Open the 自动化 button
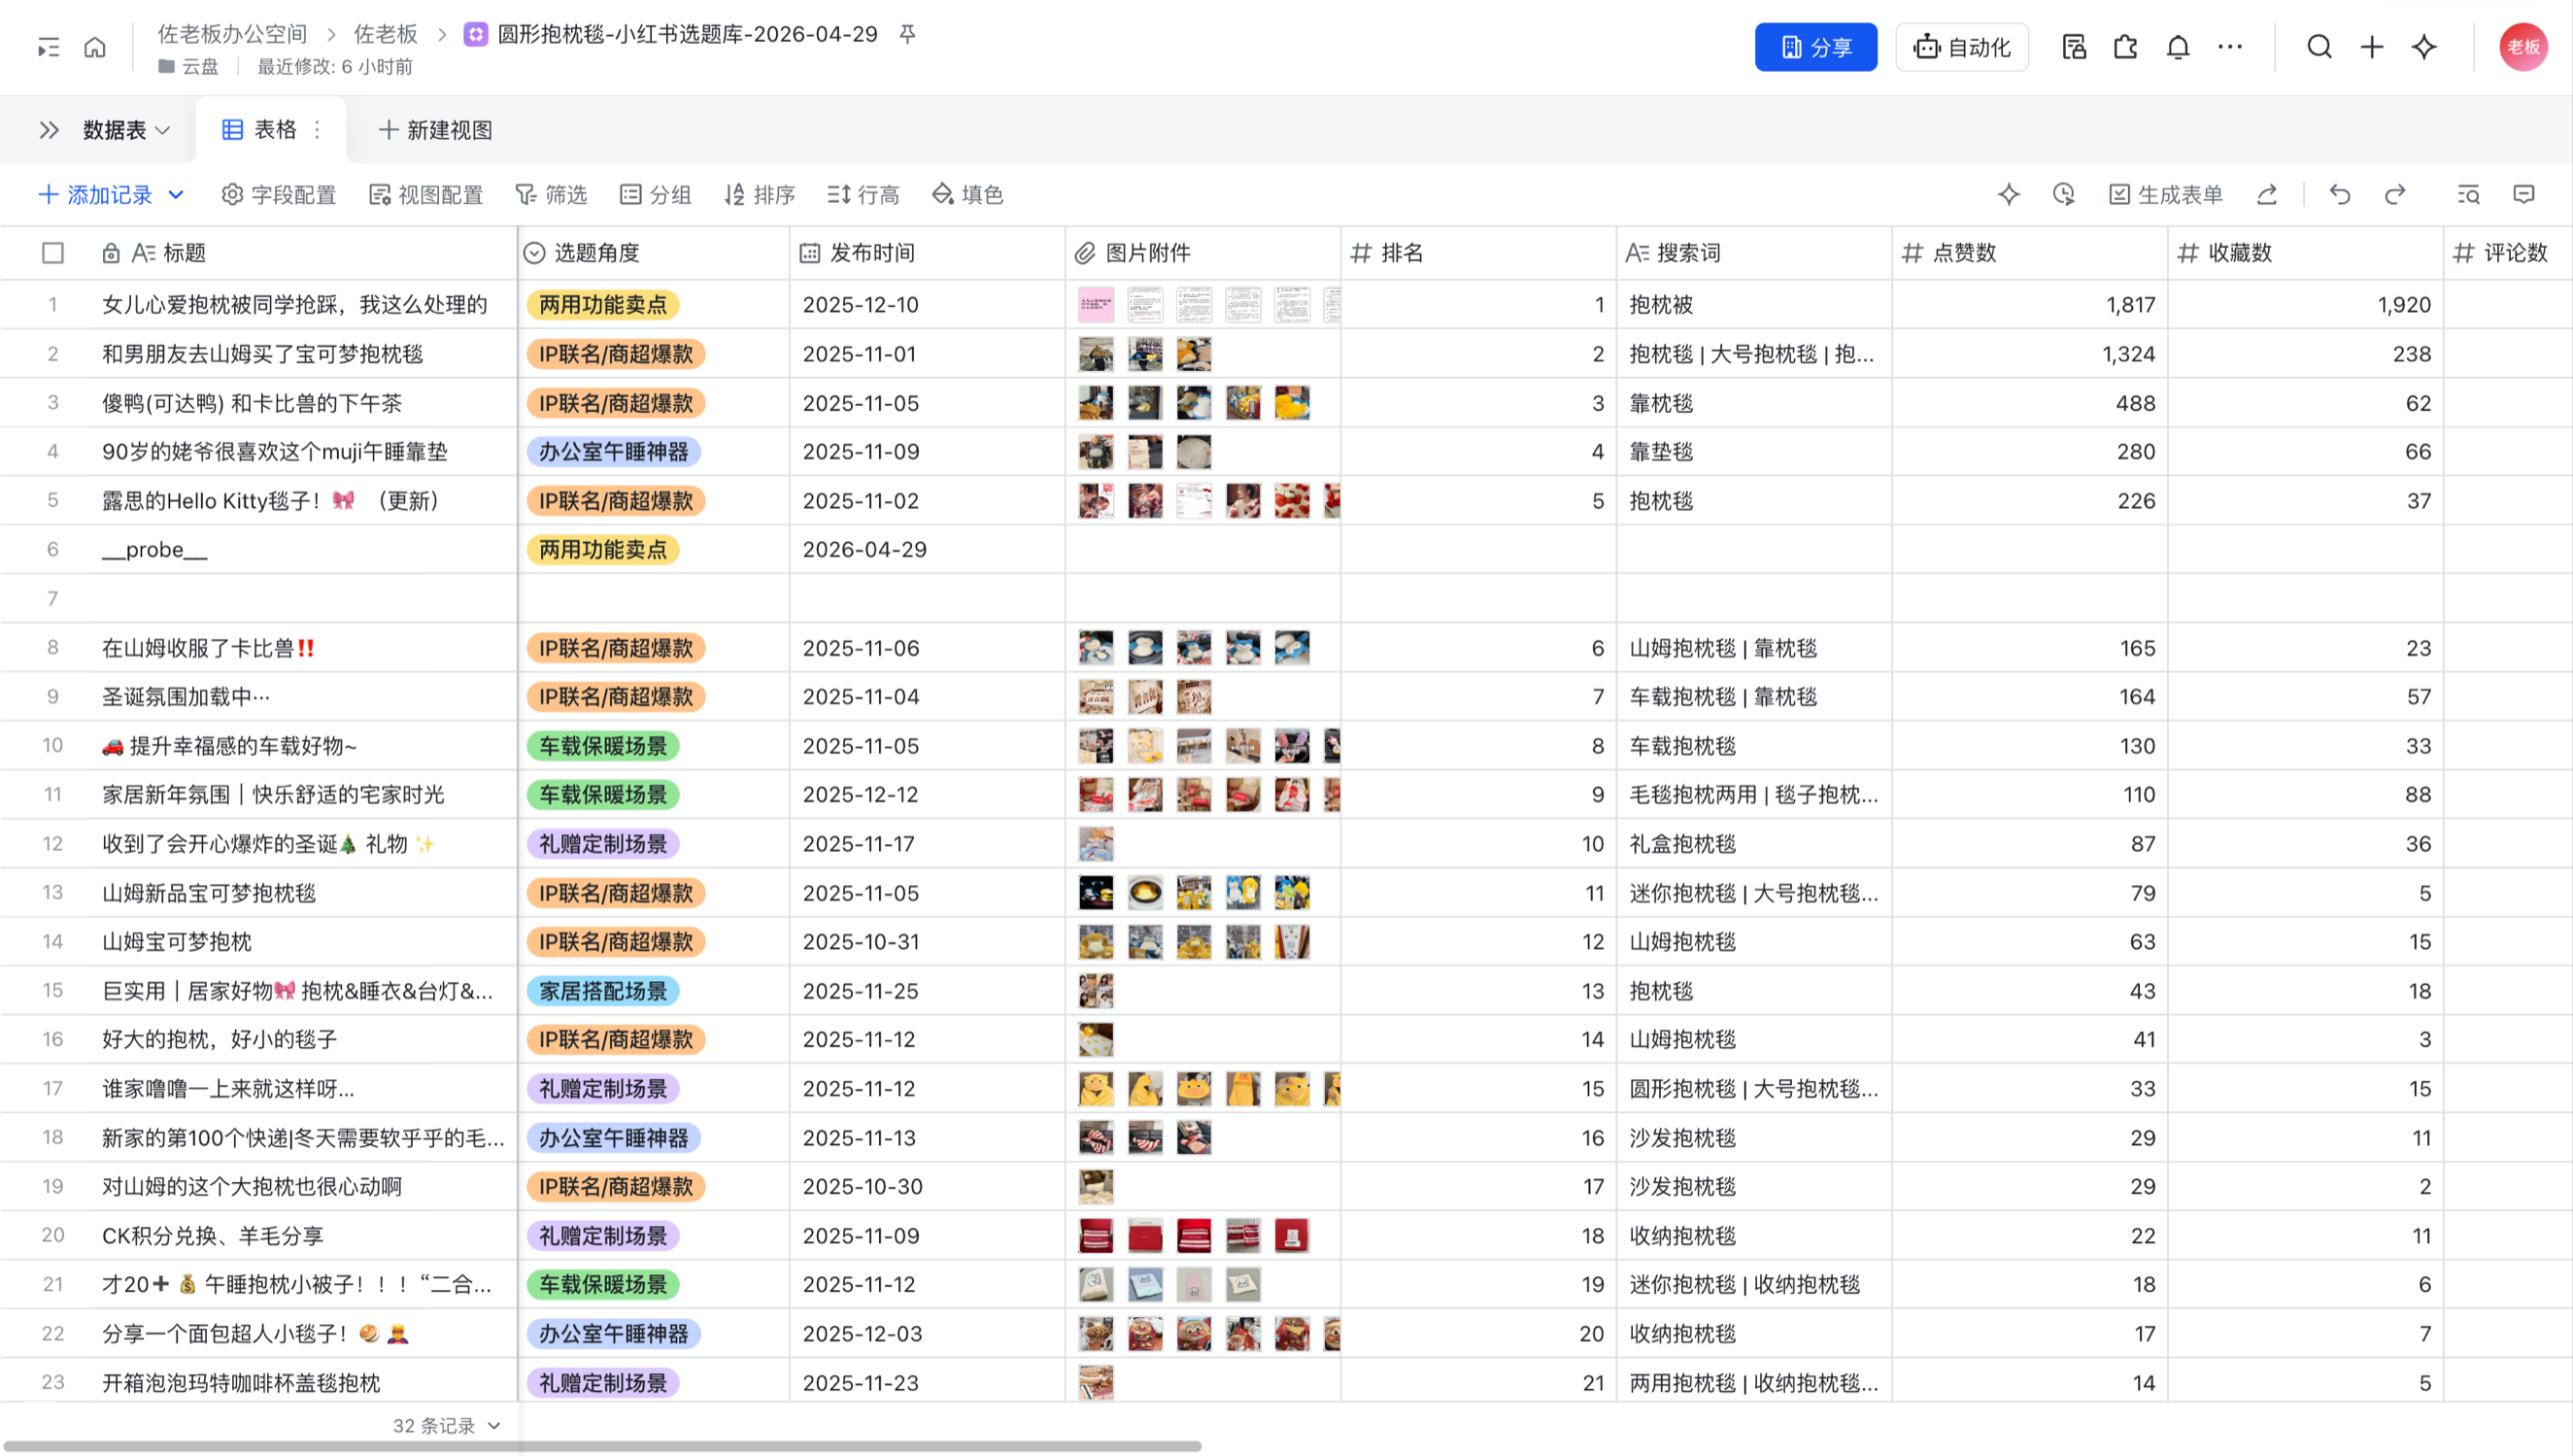This screenshot has height=1456, width=2573. coord(1961,47)
